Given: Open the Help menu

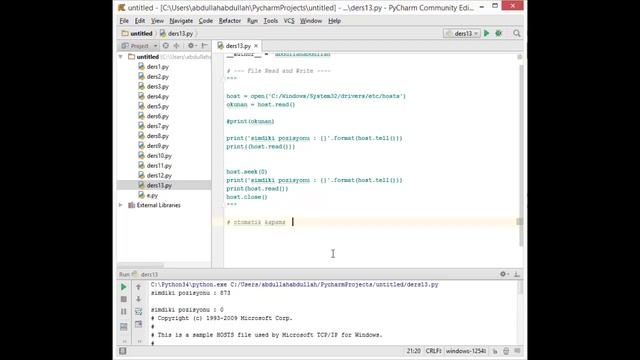Looking at the screenshot, I should click(334, 21).
